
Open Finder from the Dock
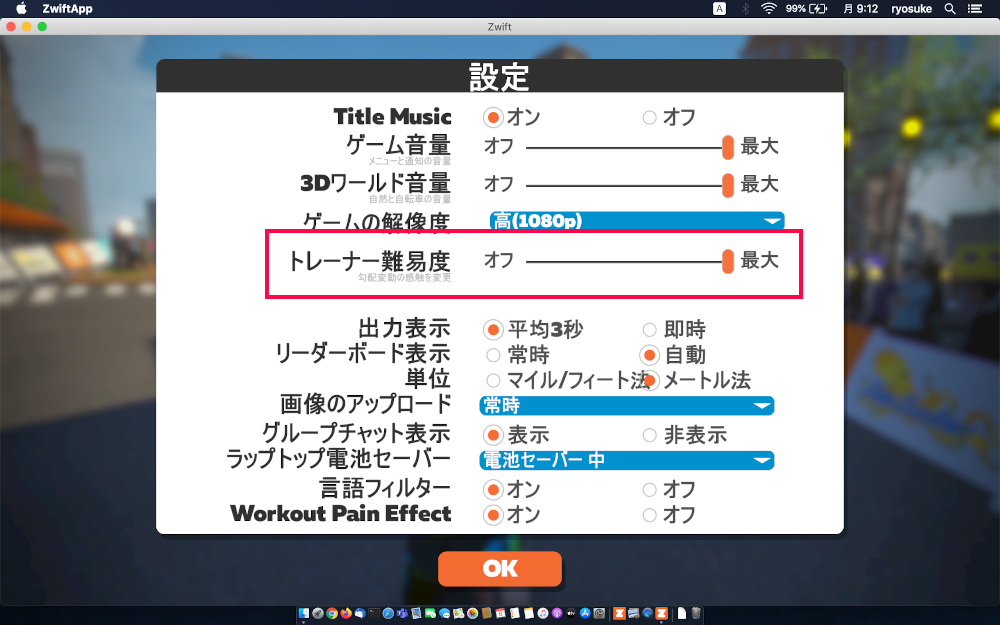(304, 614)
